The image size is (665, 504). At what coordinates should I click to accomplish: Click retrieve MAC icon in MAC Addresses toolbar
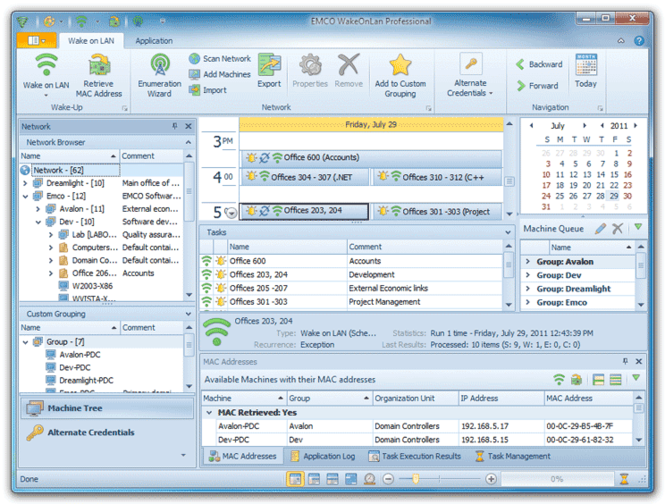point(576,379)
